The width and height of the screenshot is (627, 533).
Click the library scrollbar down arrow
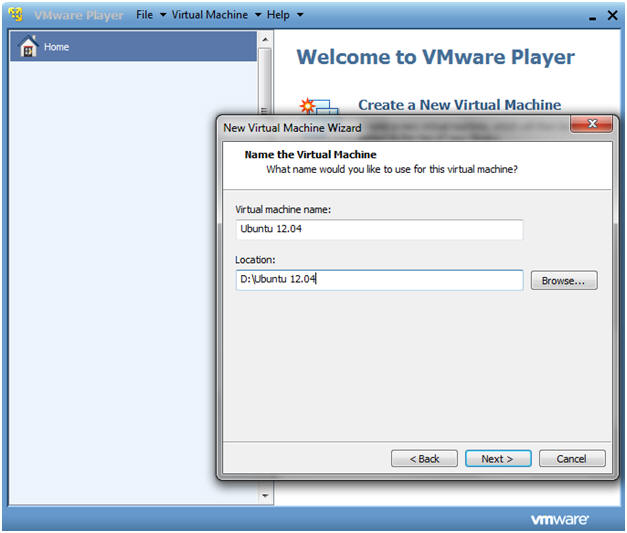tap(265, 496)
